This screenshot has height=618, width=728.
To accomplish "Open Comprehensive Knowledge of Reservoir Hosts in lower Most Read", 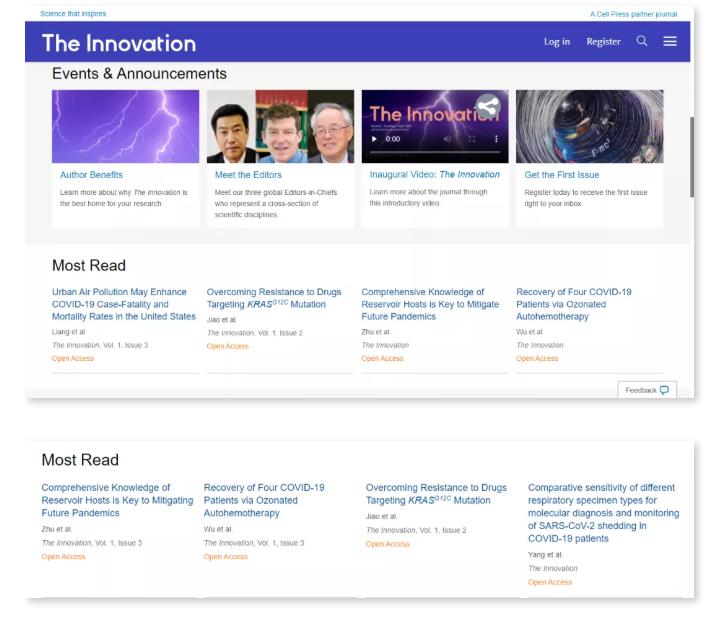I will (x=117, y=500).
